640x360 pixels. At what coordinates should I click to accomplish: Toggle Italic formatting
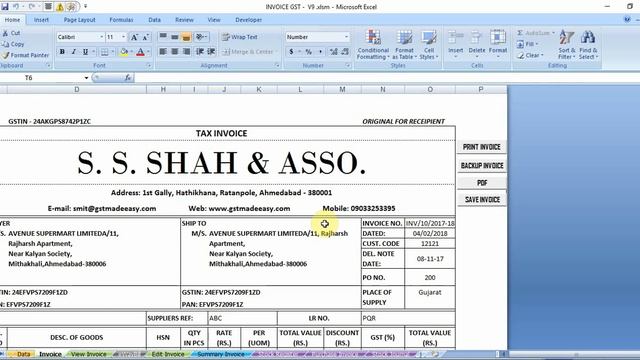point(74,52)
